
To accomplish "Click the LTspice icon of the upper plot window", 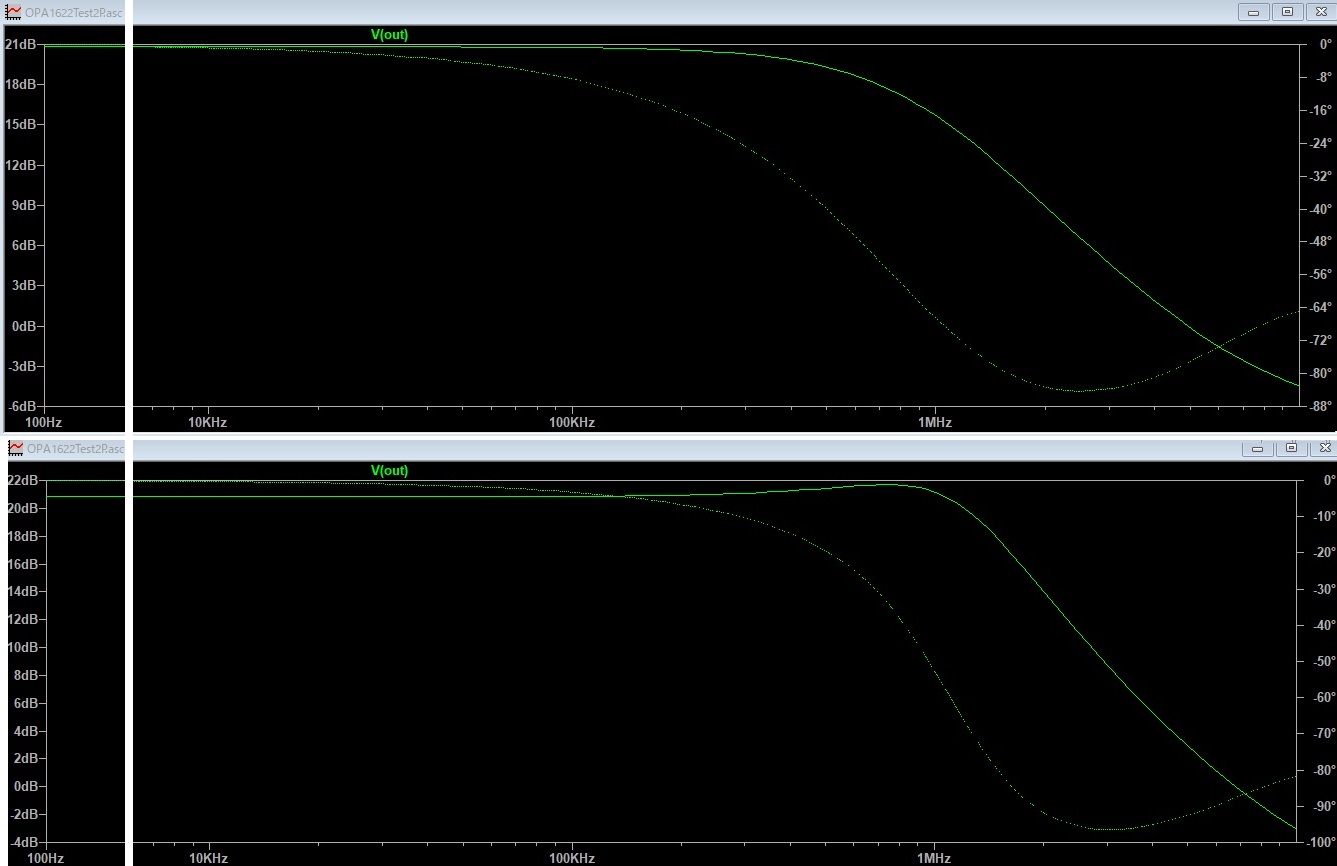I will 15,12.
